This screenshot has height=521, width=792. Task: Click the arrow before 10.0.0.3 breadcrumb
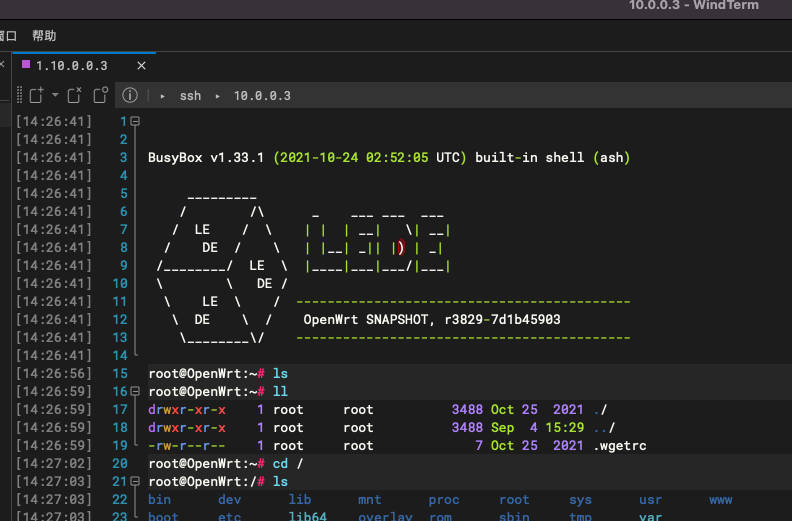point(218,96)
